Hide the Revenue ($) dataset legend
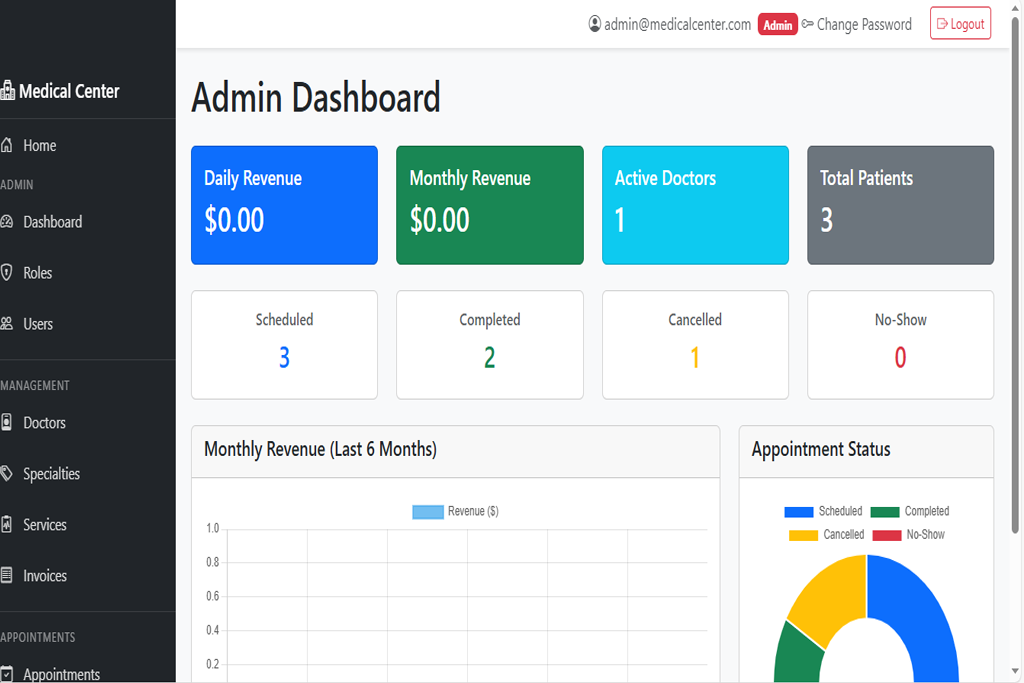The height and width of the screenshot is (683, 1024). coord(455,511)
